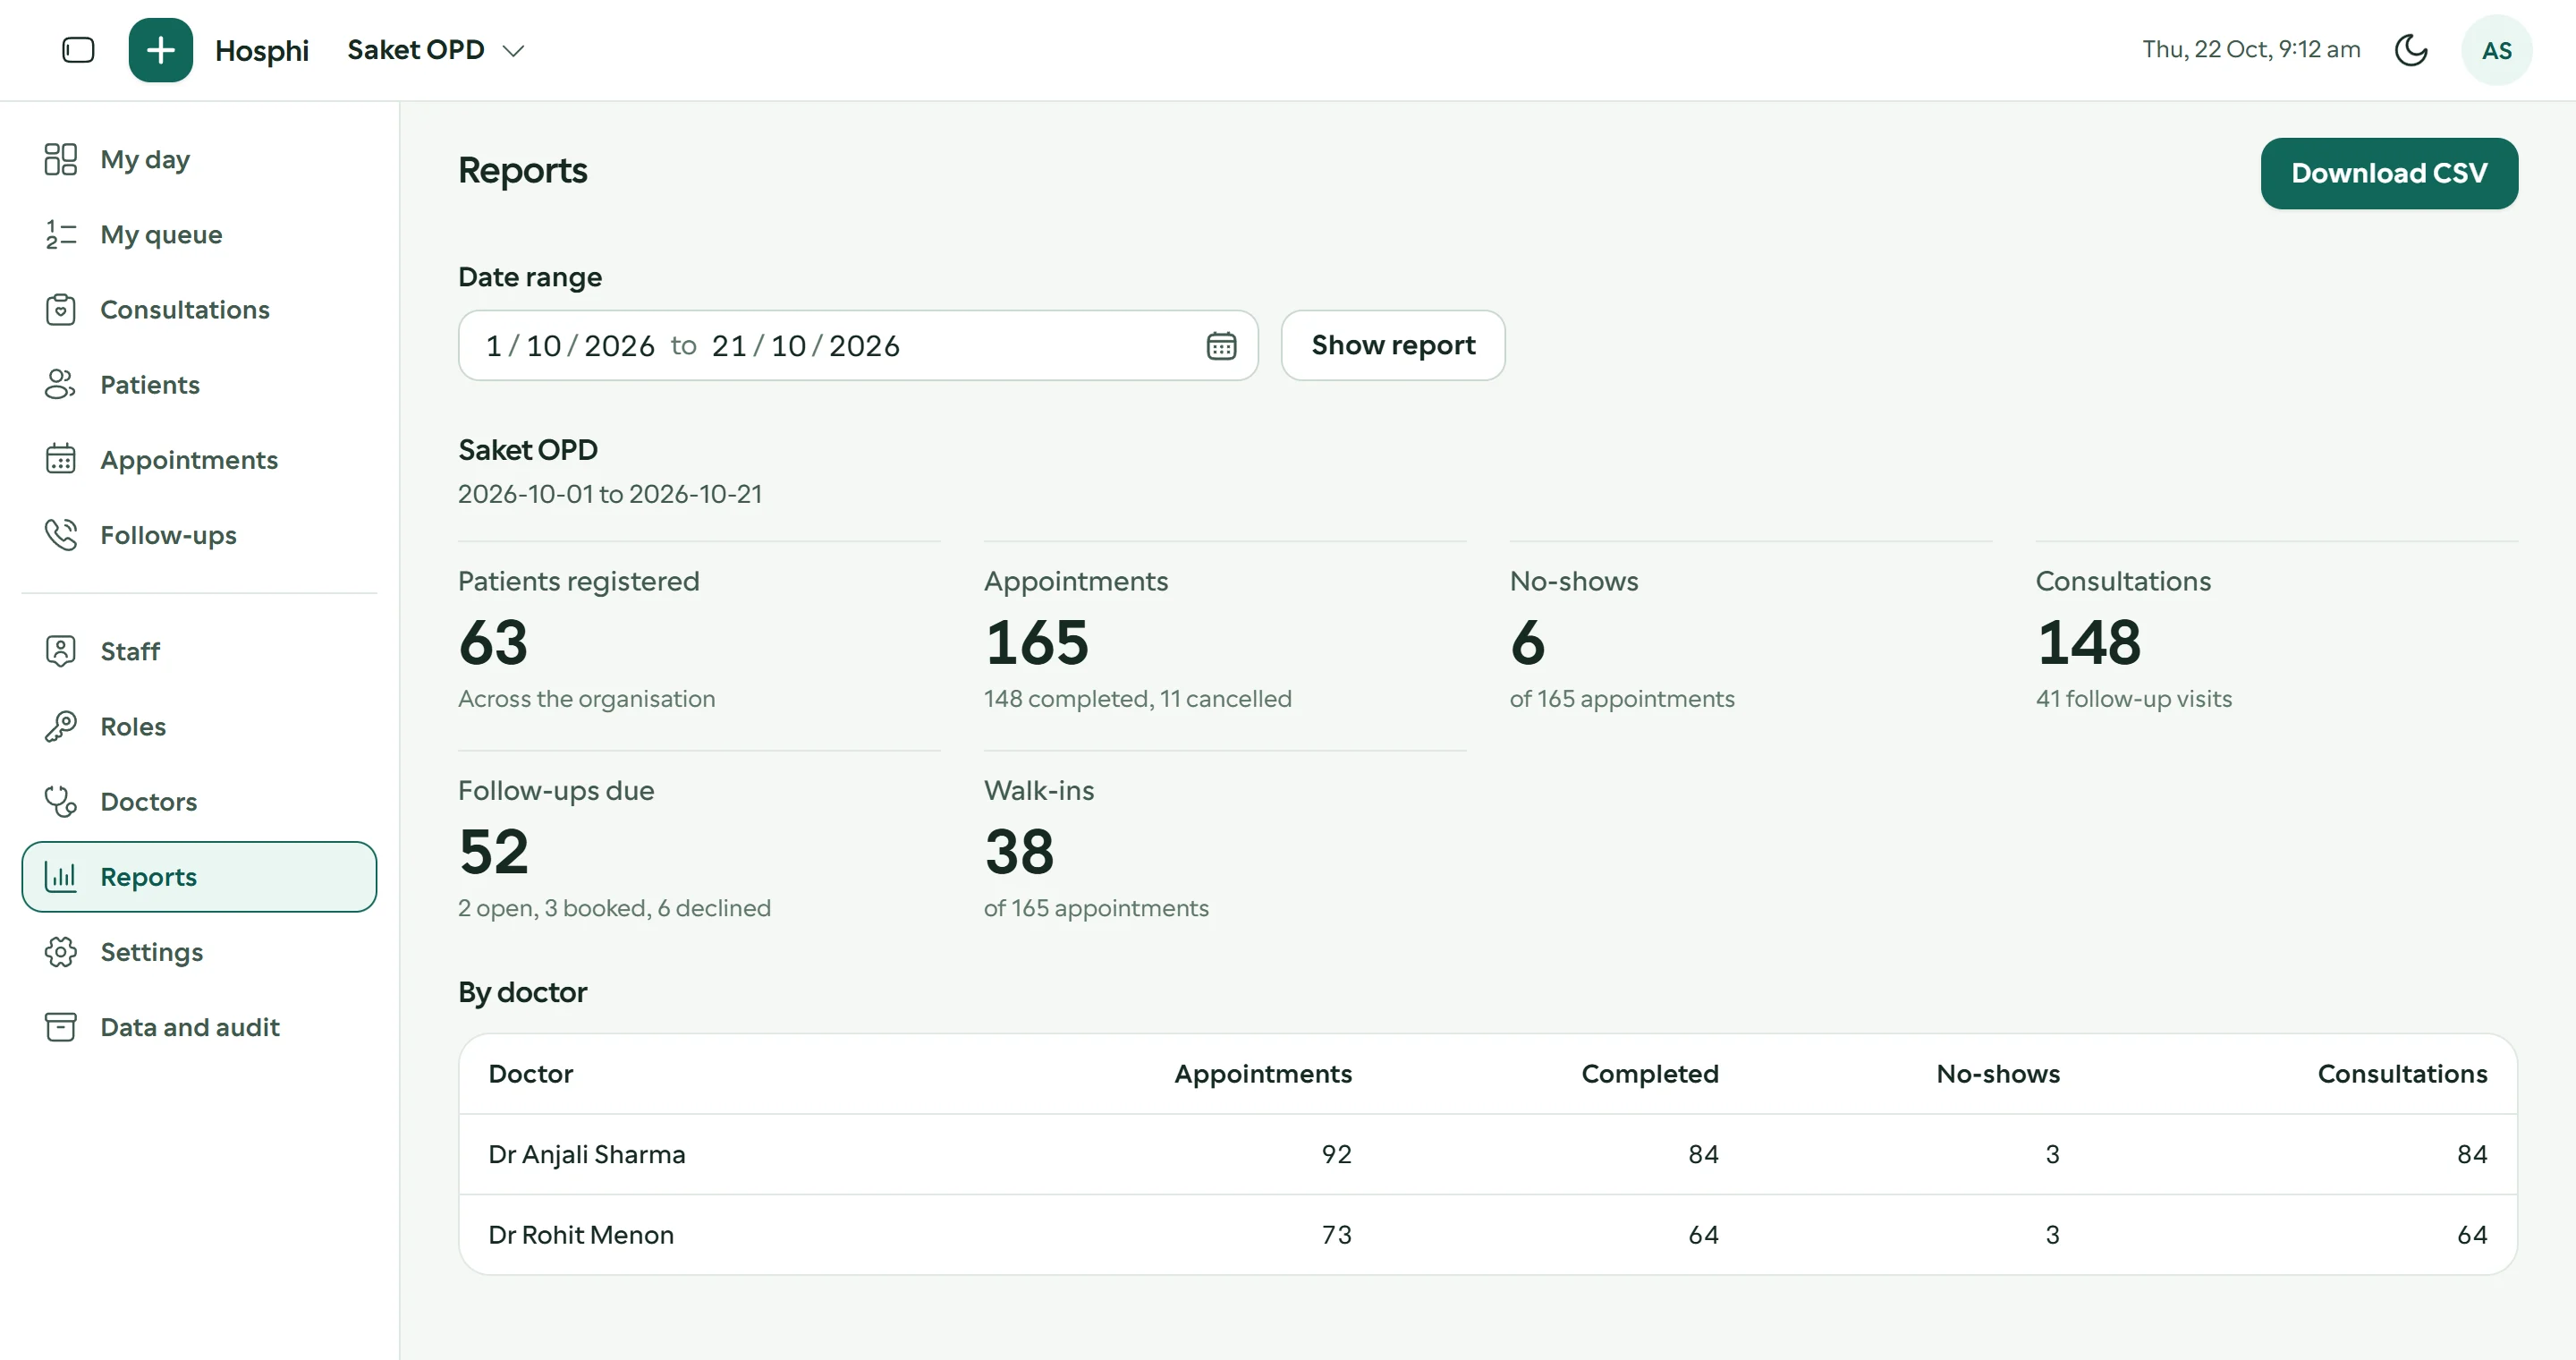
Task: Click the Data and audit archive icon
Action: 60,1027
